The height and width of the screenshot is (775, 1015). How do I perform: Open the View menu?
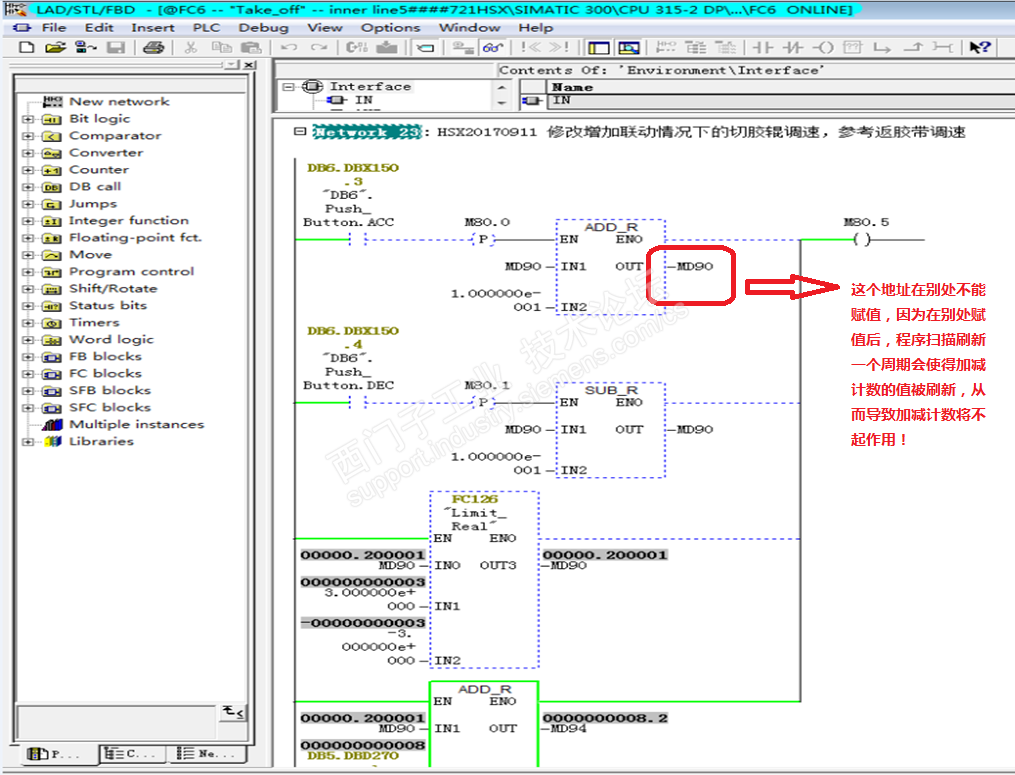[x=325, y=28]
